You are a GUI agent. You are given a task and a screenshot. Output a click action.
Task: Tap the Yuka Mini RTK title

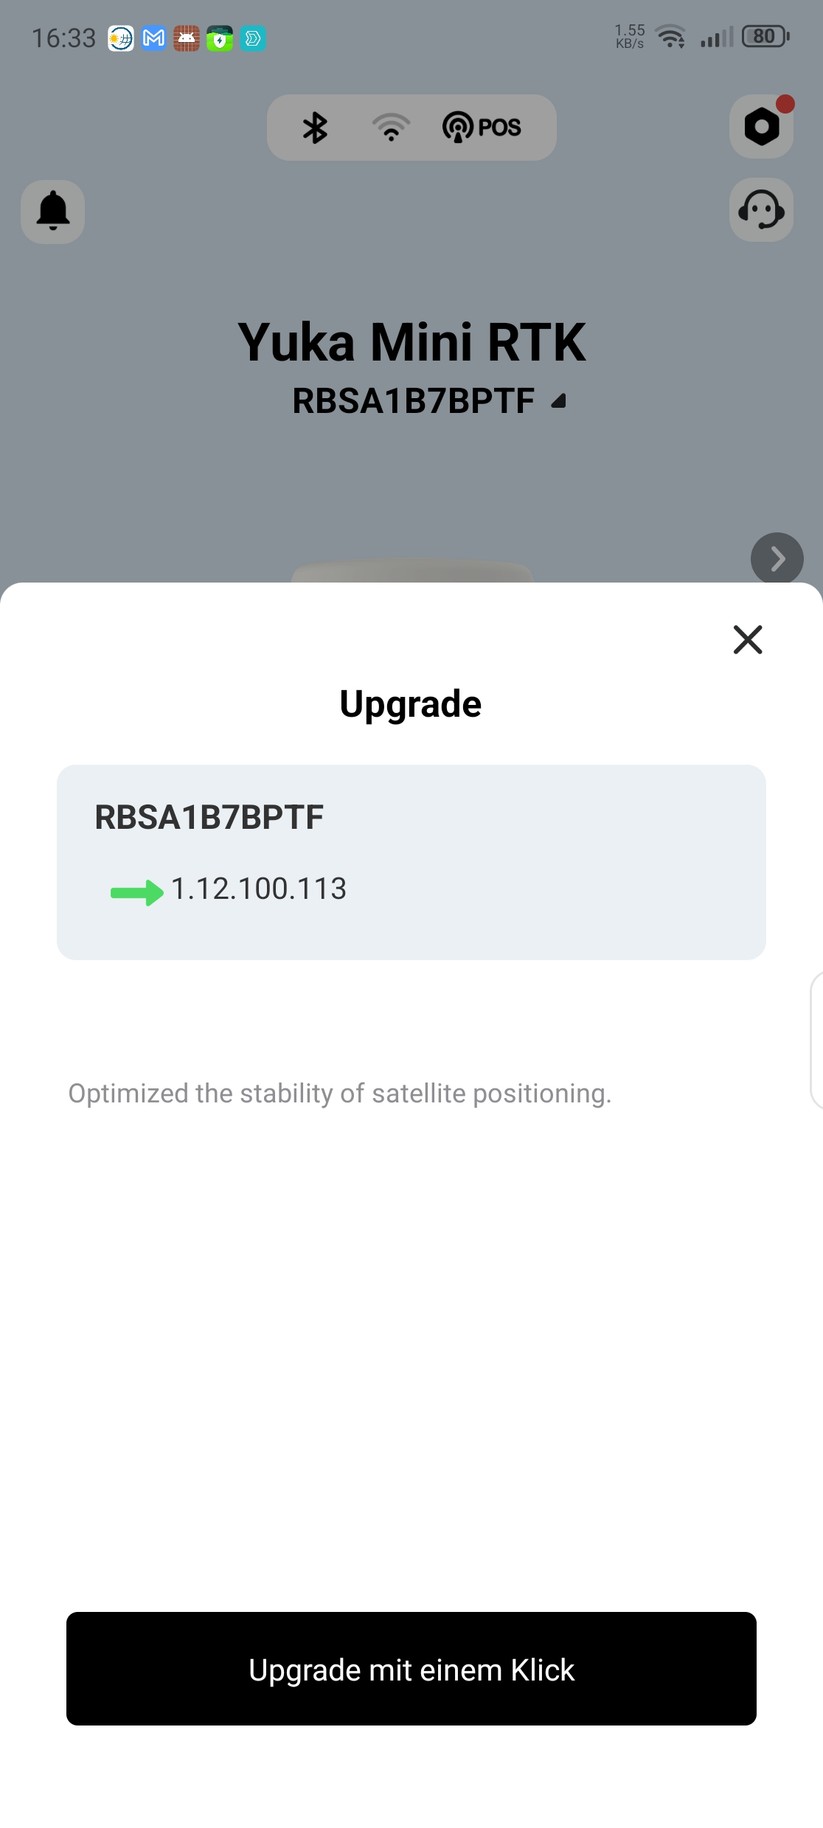click(411, 342)
